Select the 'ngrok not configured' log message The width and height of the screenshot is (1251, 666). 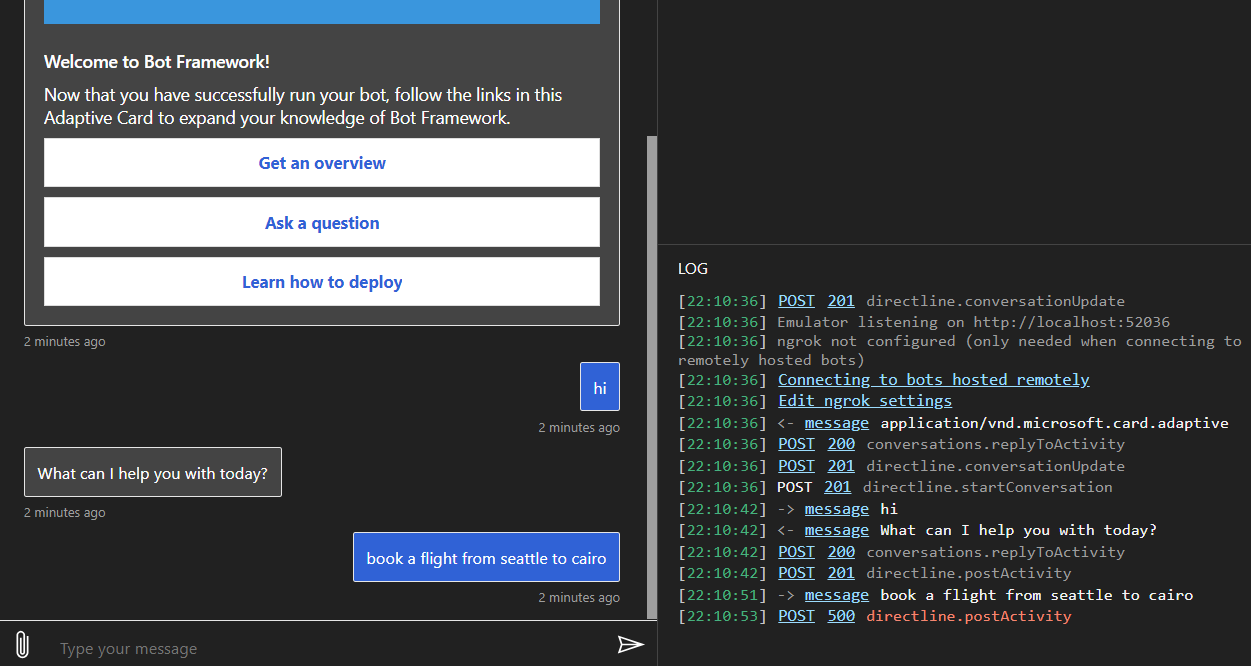point(960,350)
